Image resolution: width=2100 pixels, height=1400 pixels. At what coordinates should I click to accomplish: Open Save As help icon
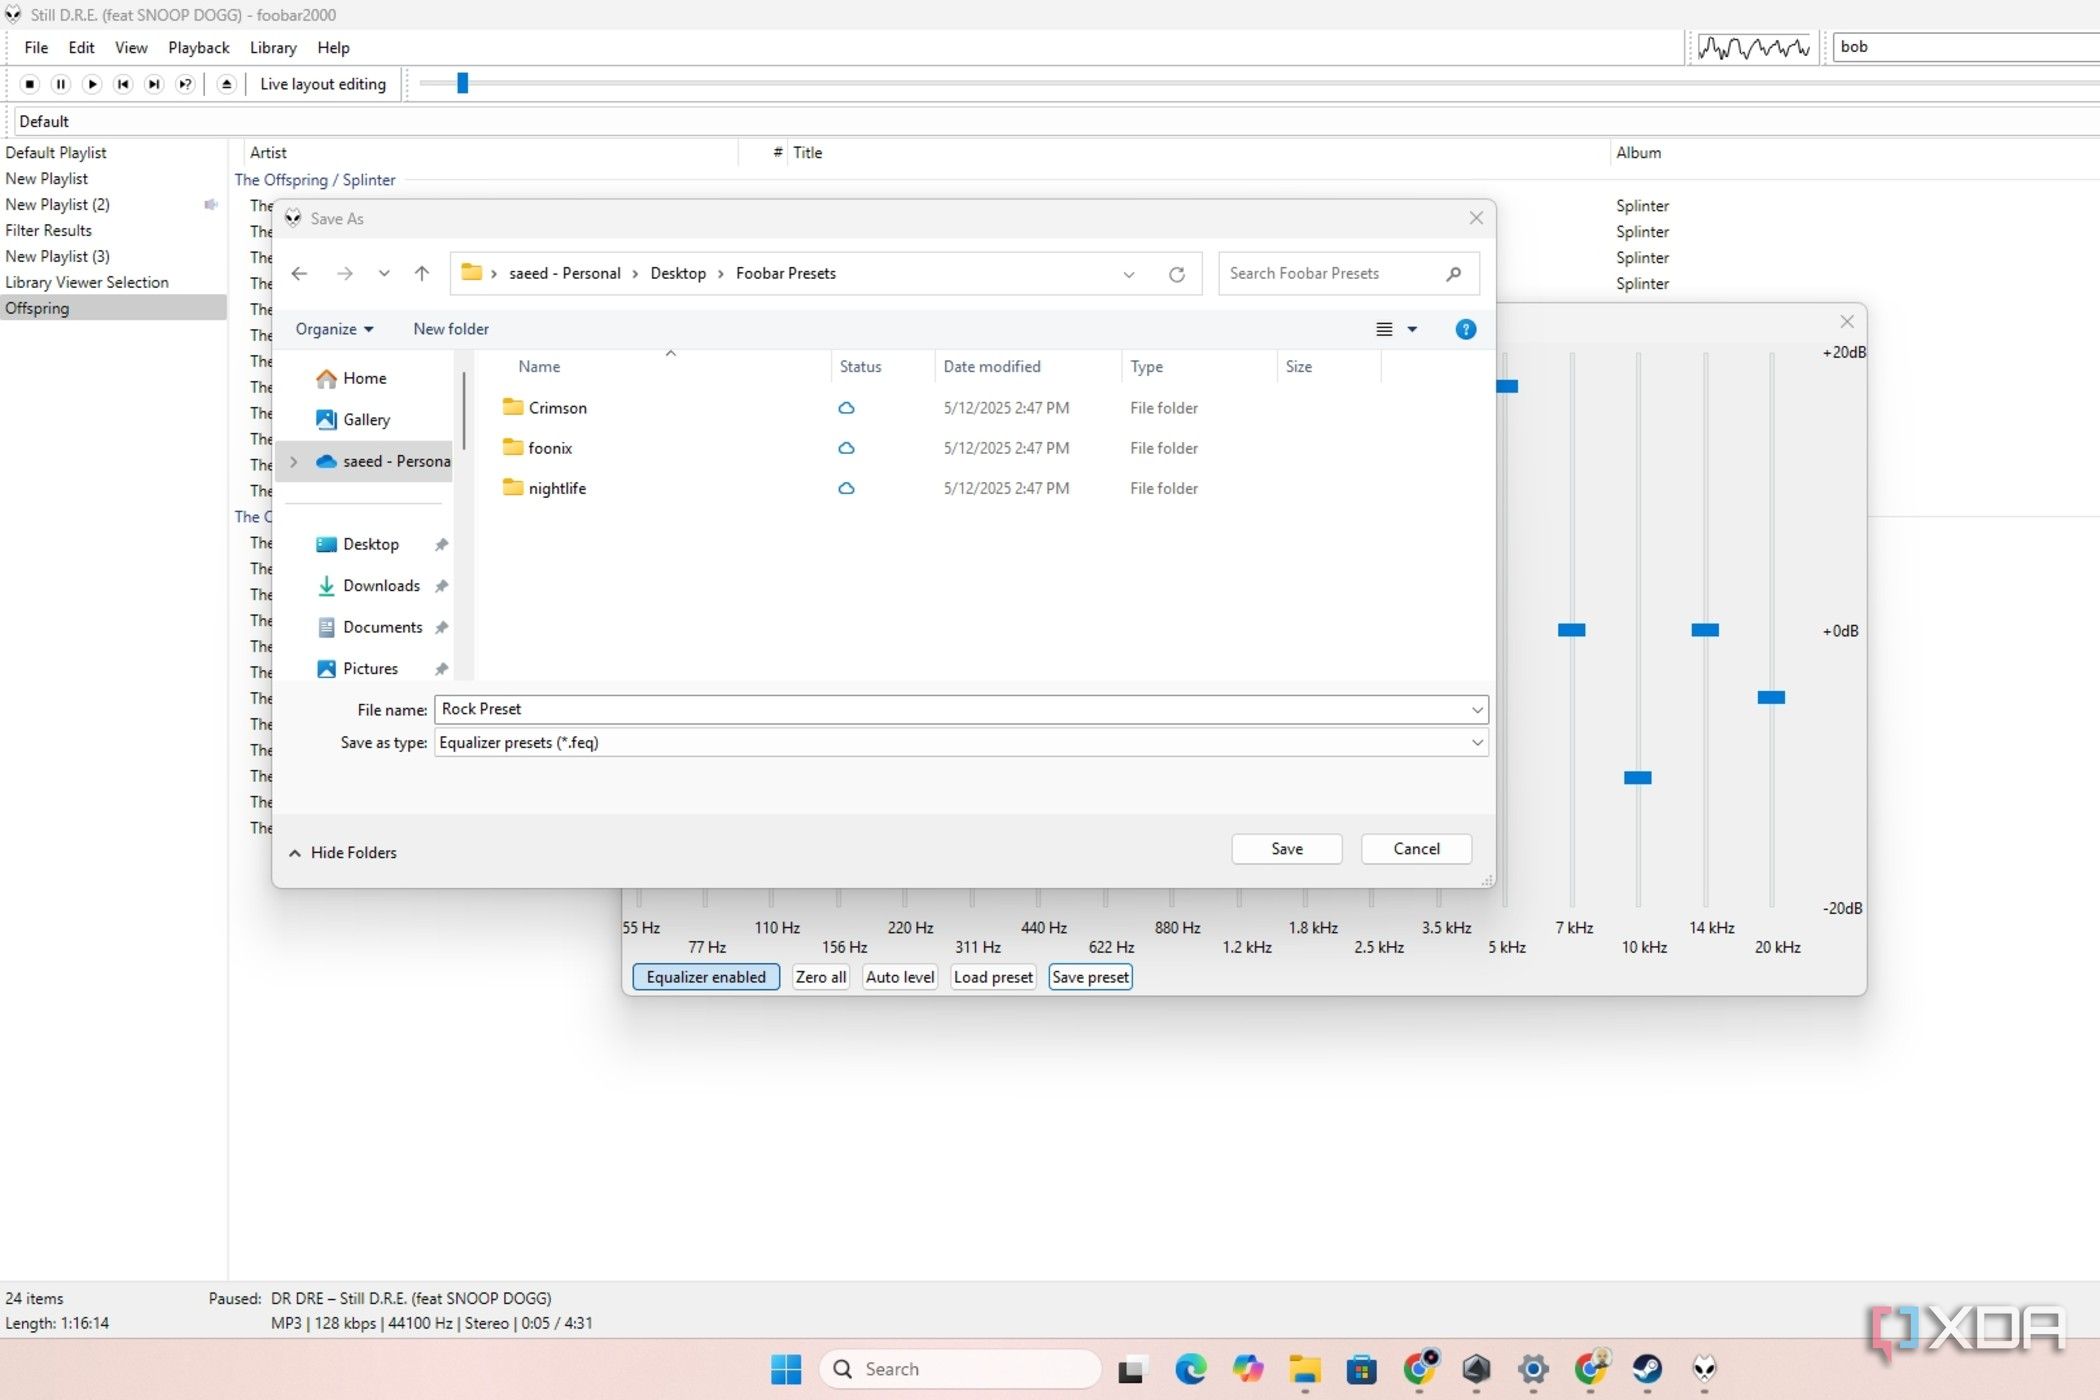point(1465,329)
